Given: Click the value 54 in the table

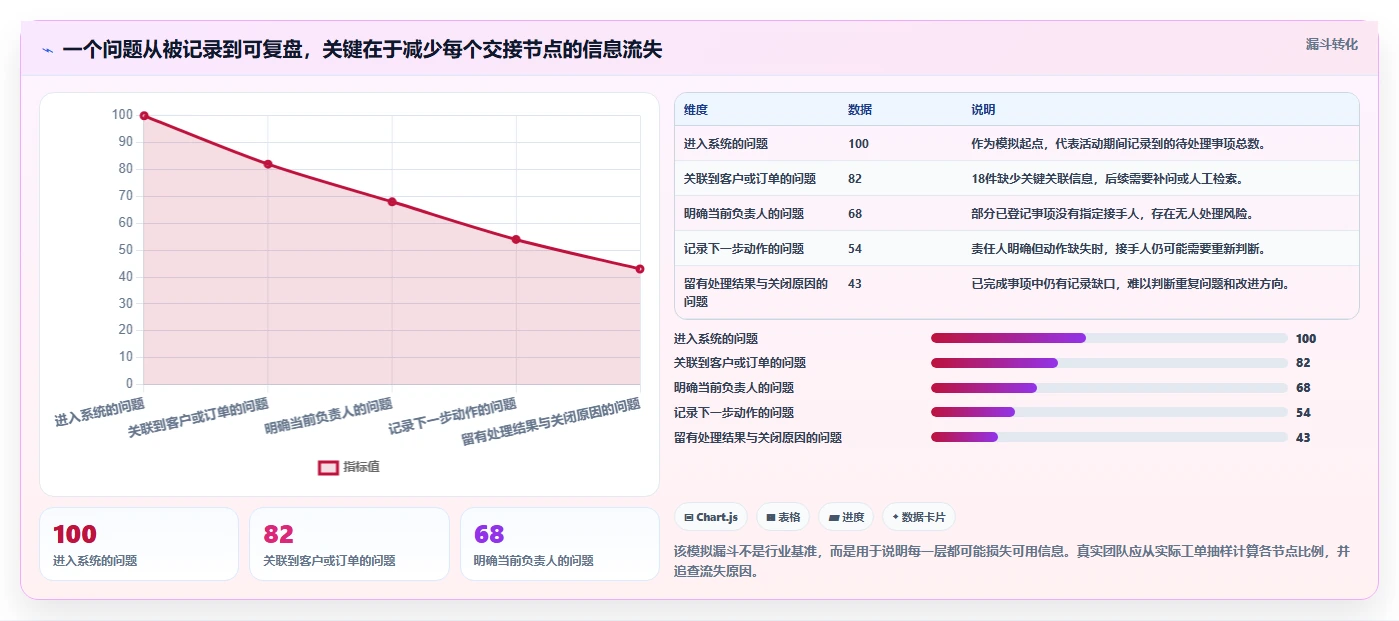Looking at the screenshot, I should (855, 249).
